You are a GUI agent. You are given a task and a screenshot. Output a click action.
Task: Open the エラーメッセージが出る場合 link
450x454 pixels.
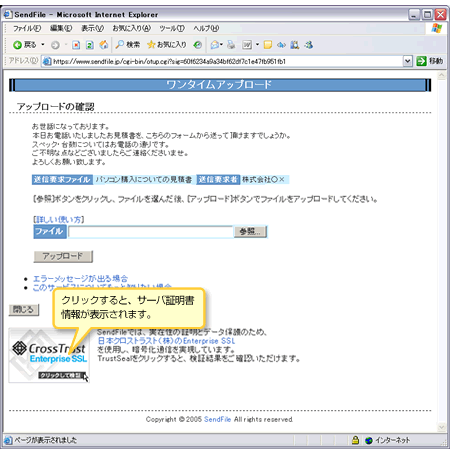coord(80,279)
